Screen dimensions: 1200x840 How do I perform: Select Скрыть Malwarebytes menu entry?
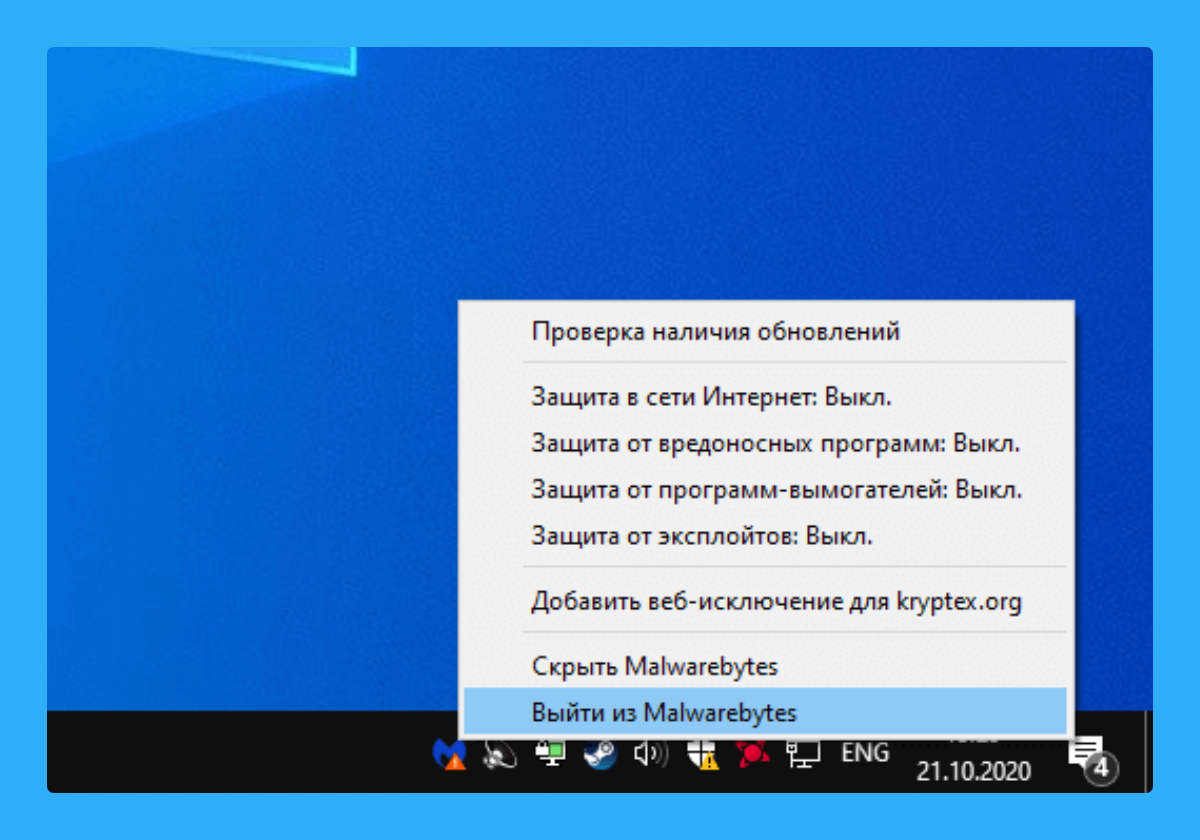coord(765,665)
